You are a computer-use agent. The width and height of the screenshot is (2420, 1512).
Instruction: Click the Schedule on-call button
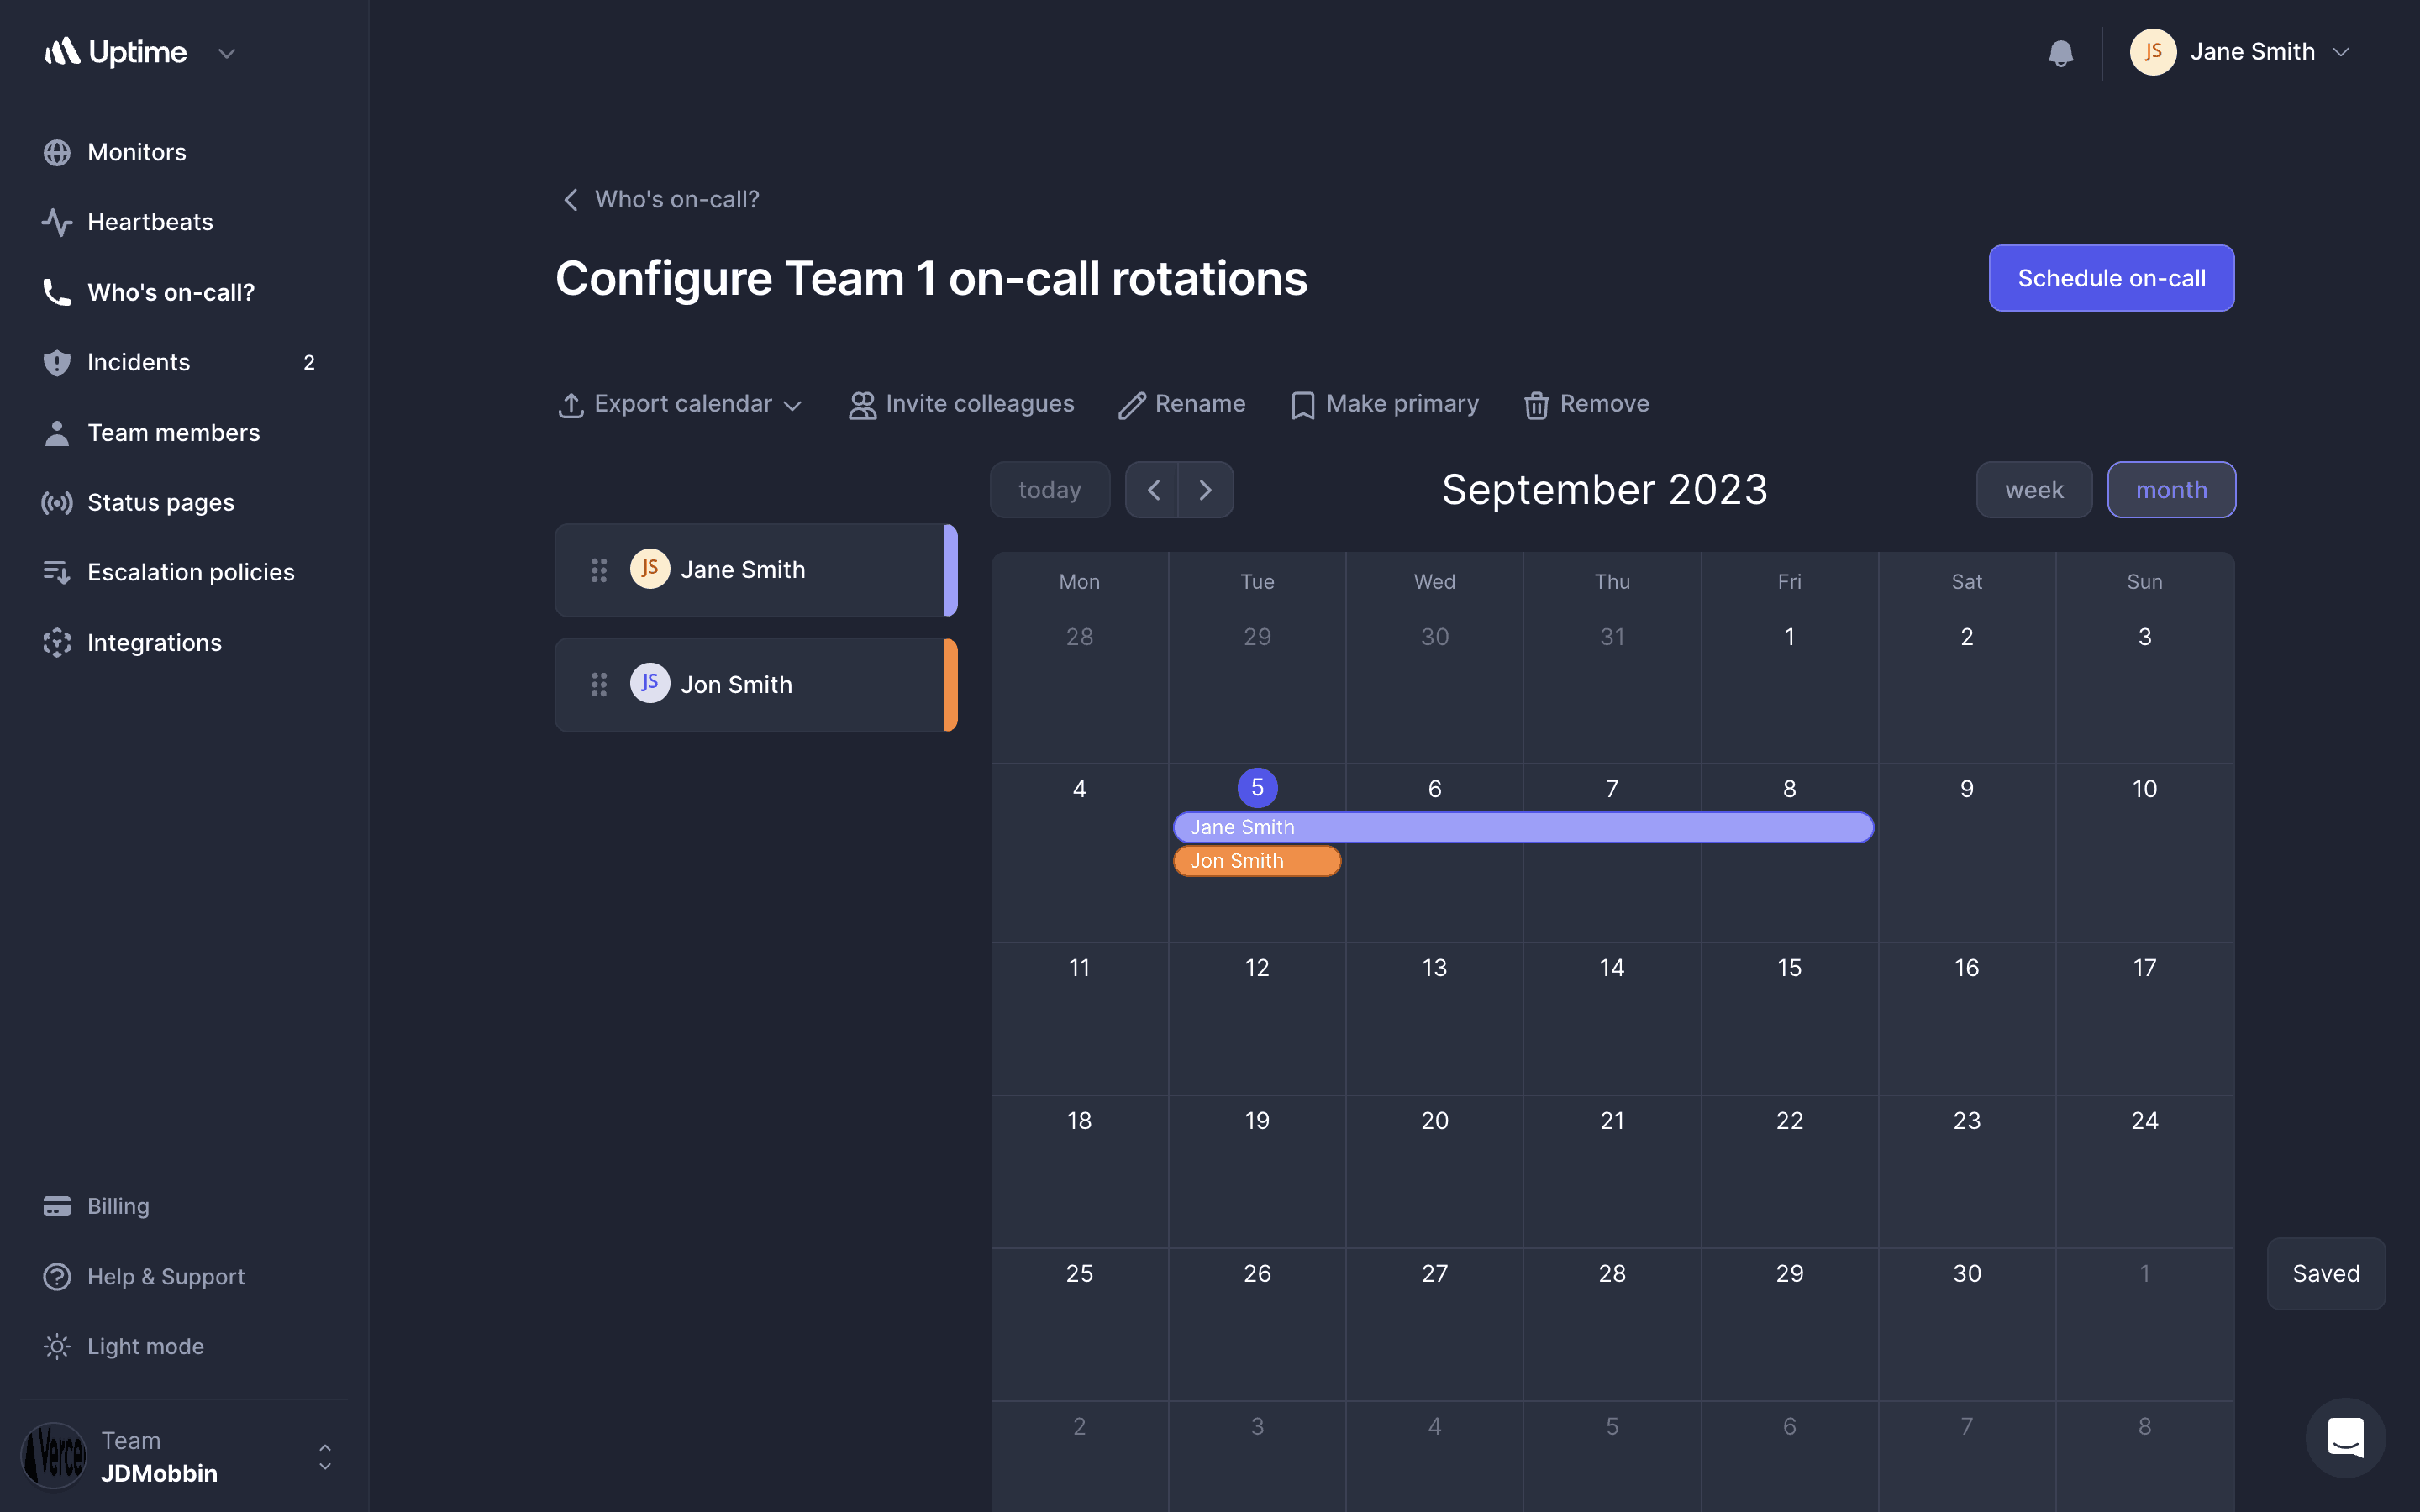[x=2111, y=278]
